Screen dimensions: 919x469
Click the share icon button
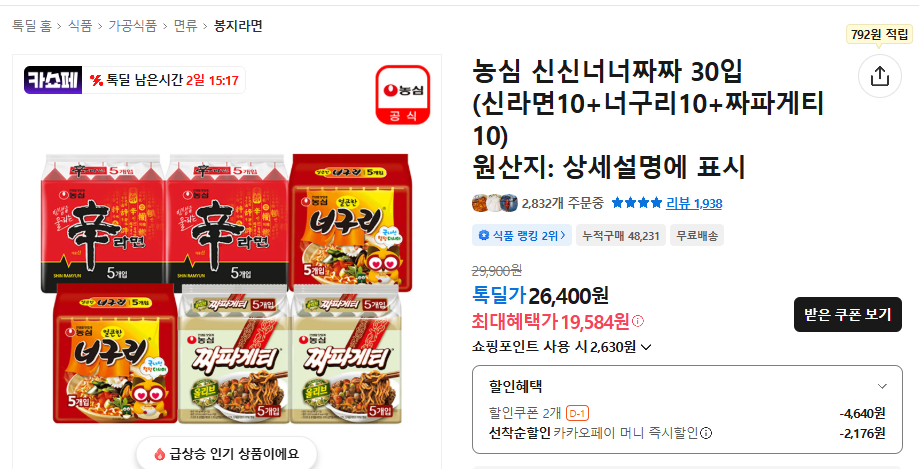[879, 76]
